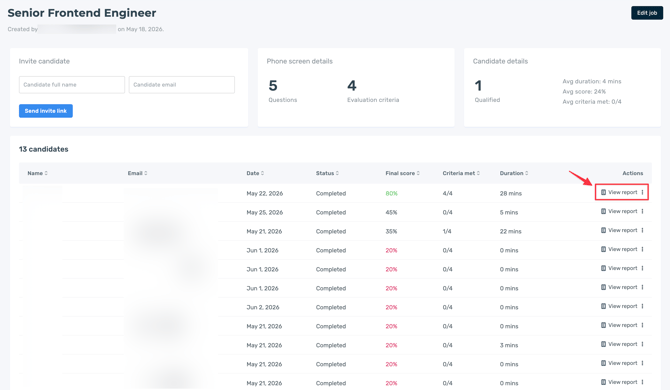The image size is (670, 390).
Task: Open more options for the 22 mins candidate
Action: 642,231
